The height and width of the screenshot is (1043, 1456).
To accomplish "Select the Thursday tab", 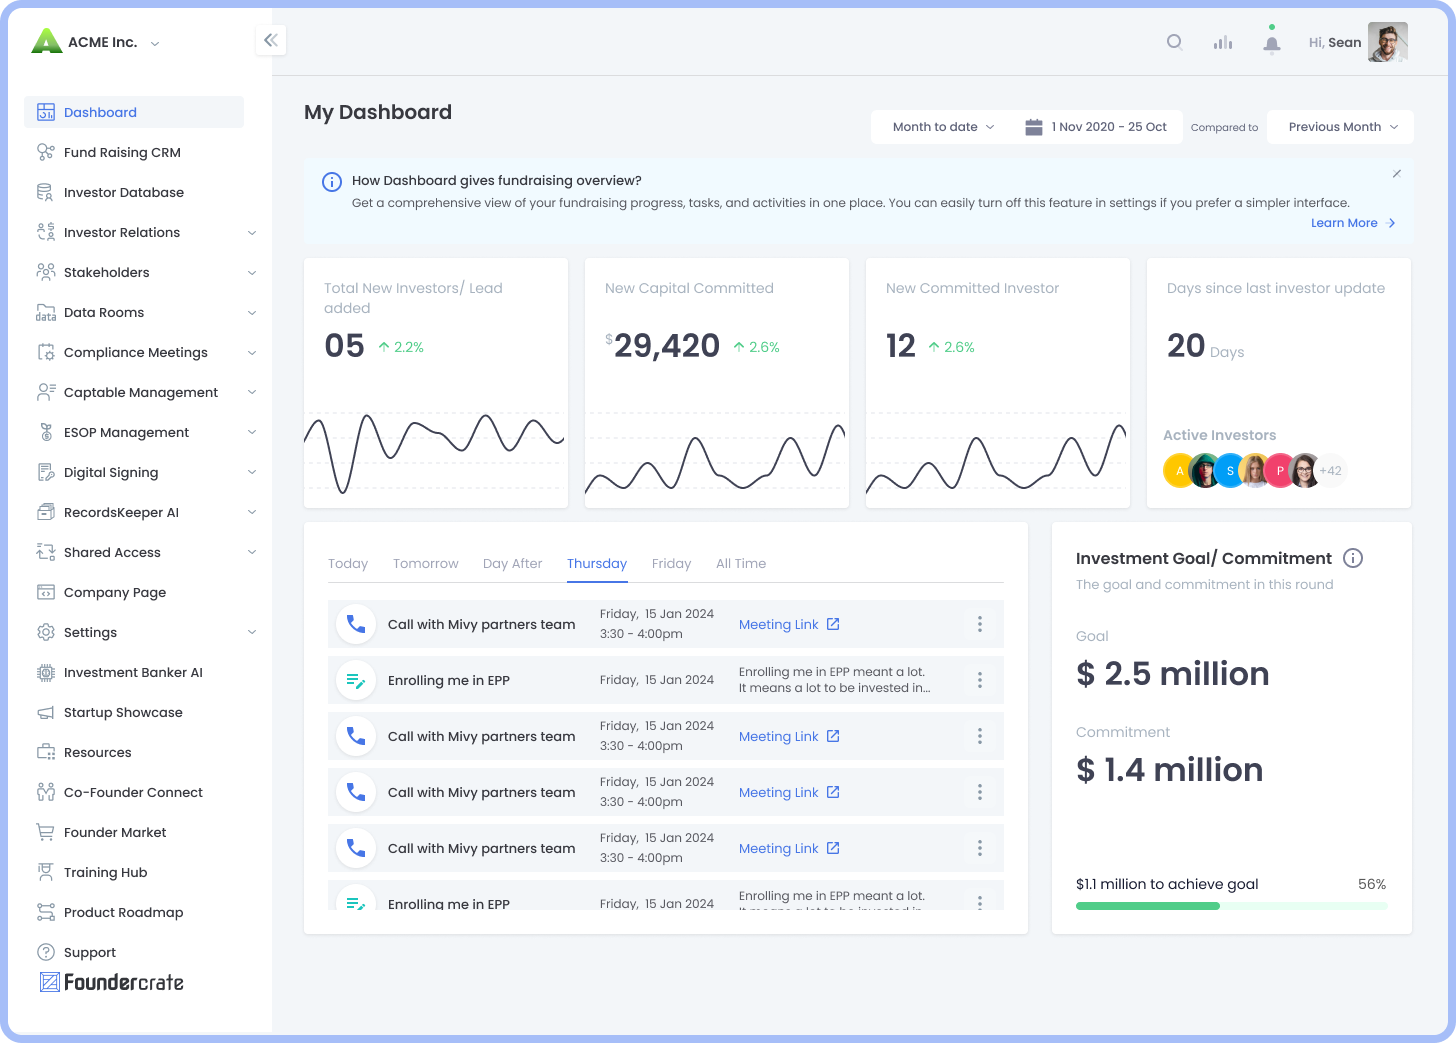I will tap(597, 564).
